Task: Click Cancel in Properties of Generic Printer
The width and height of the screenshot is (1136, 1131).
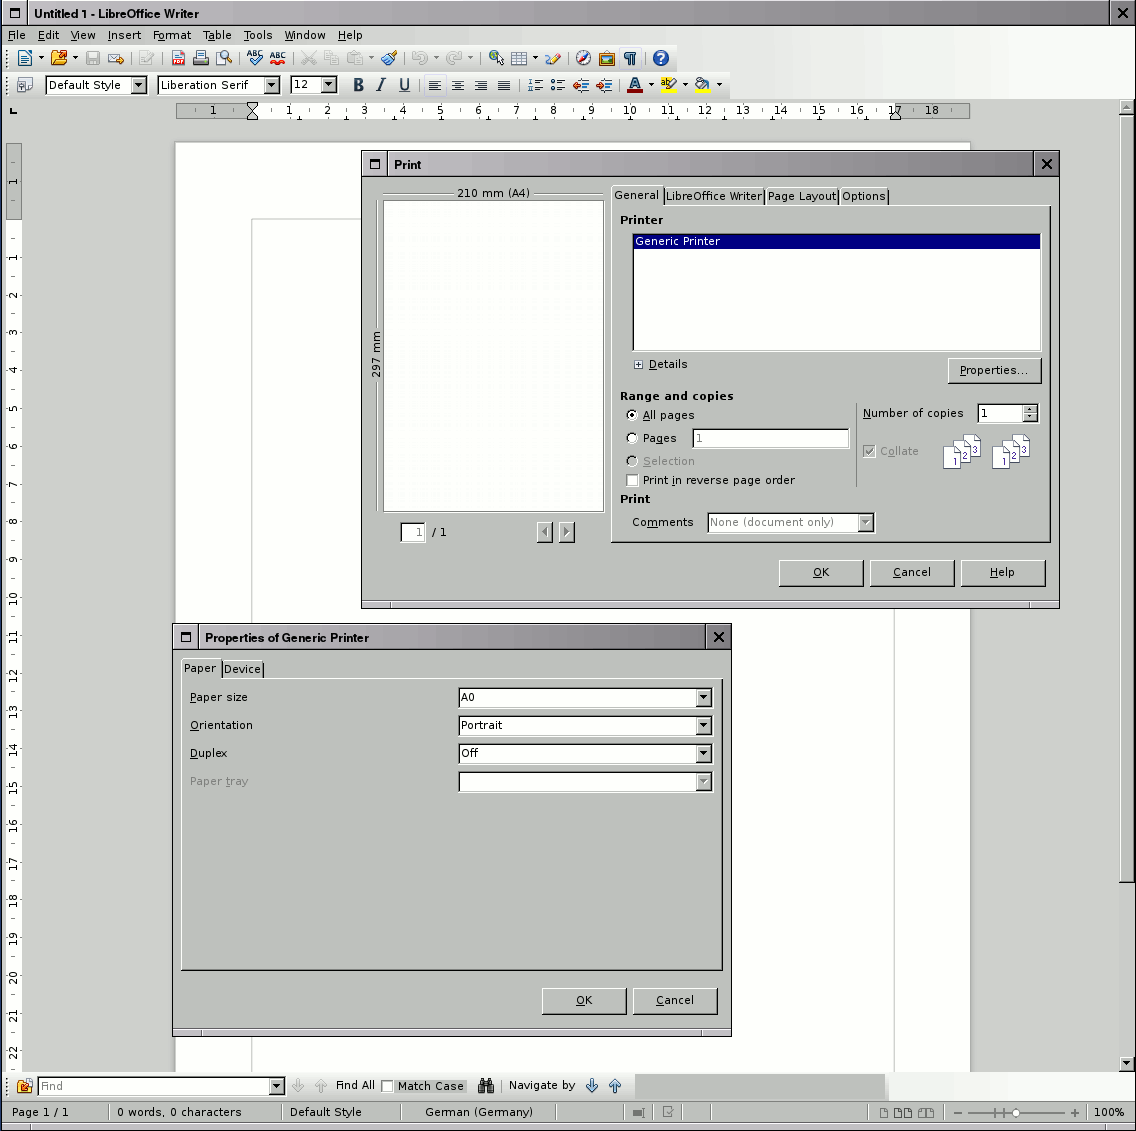Action: pos(674,1001)
